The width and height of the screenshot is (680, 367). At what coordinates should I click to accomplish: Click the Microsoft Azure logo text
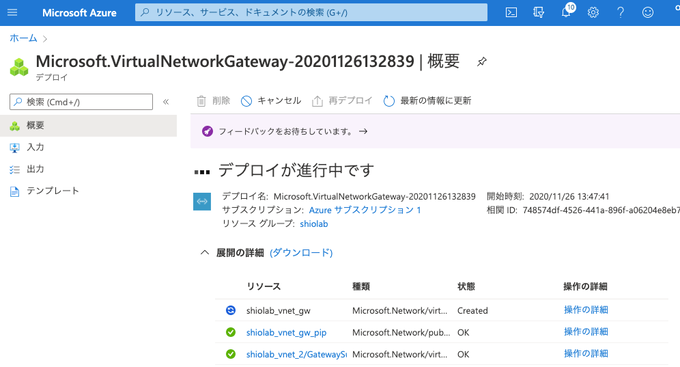coord(79,13)
